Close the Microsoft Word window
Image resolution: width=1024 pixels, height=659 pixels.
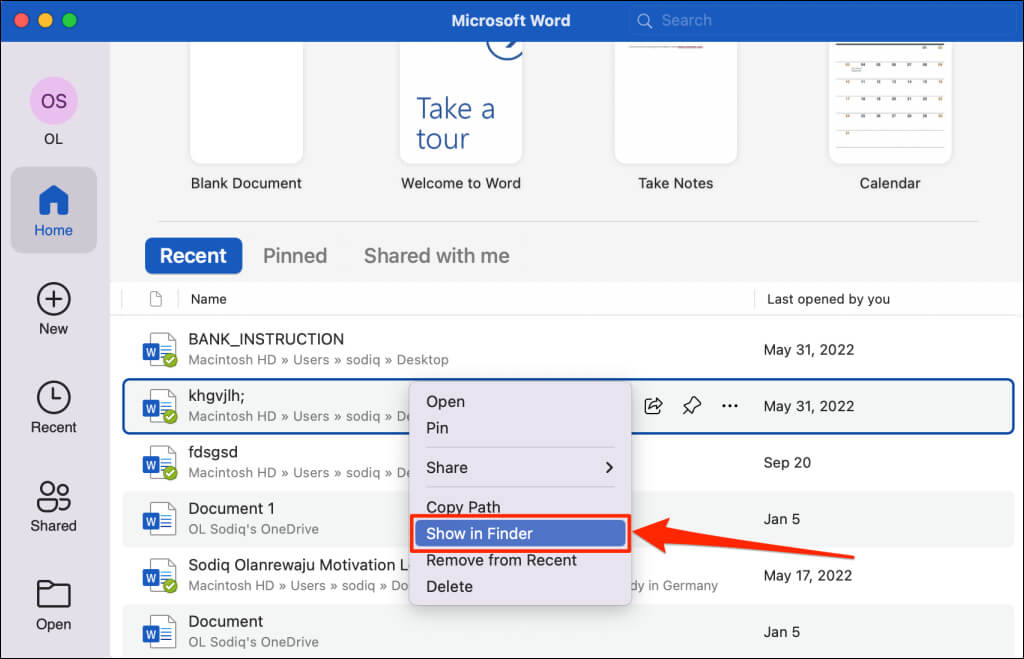(22, 21)
